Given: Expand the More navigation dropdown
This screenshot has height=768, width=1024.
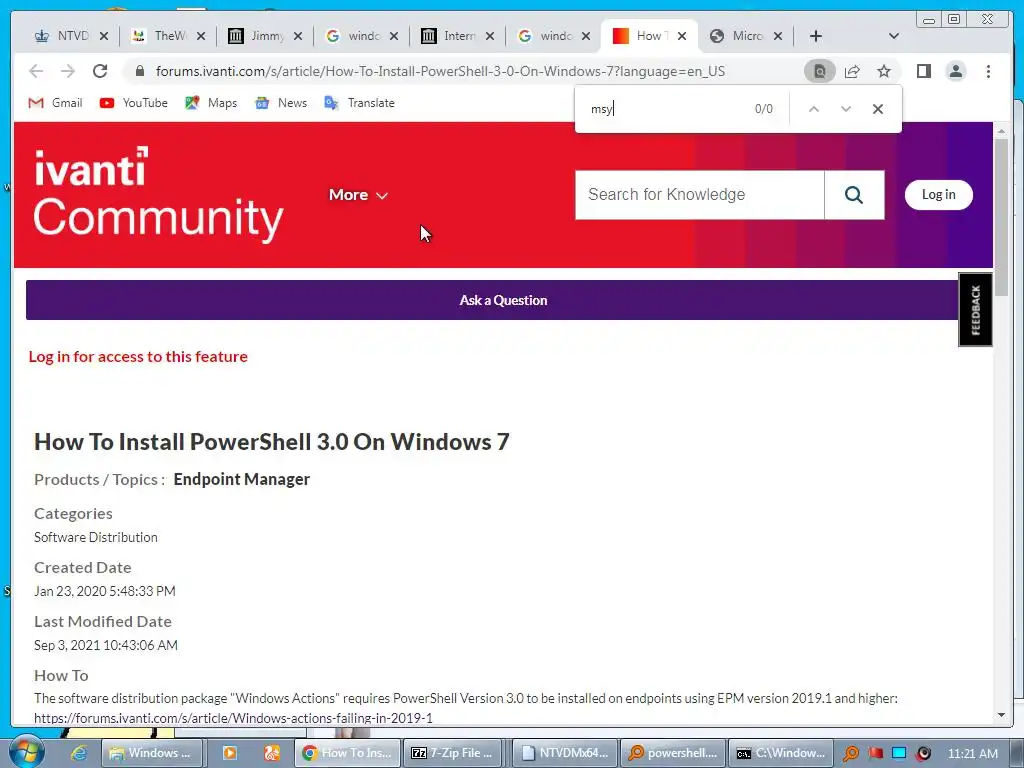Looking at the screenshot, I should tap(358, 195).
